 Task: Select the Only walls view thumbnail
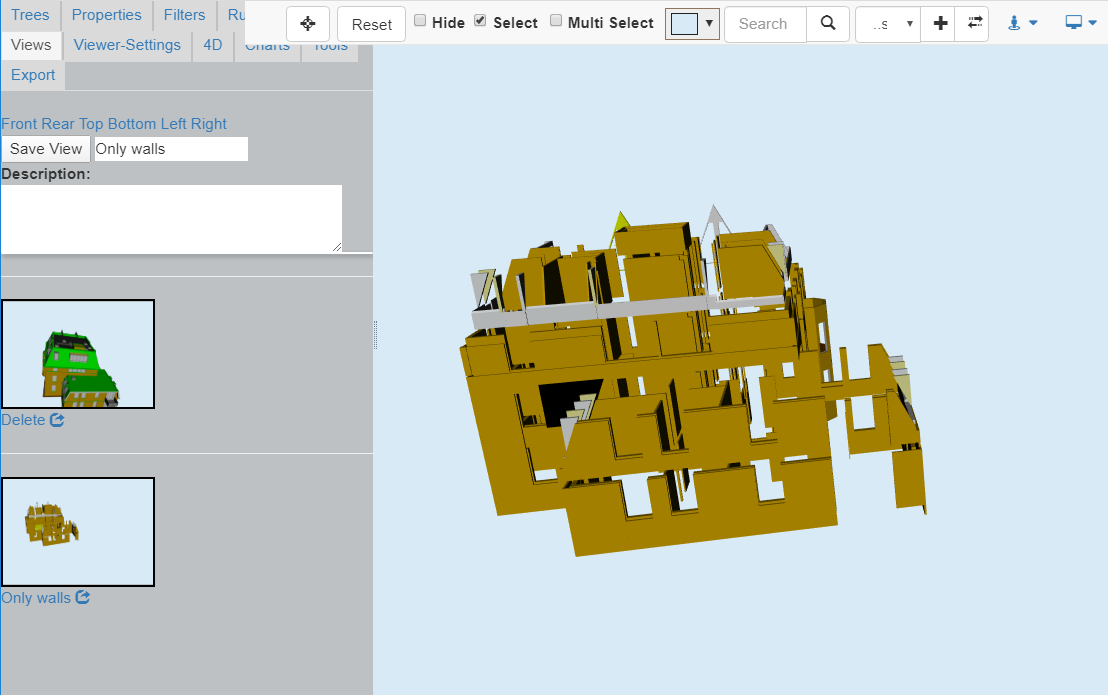78,531
